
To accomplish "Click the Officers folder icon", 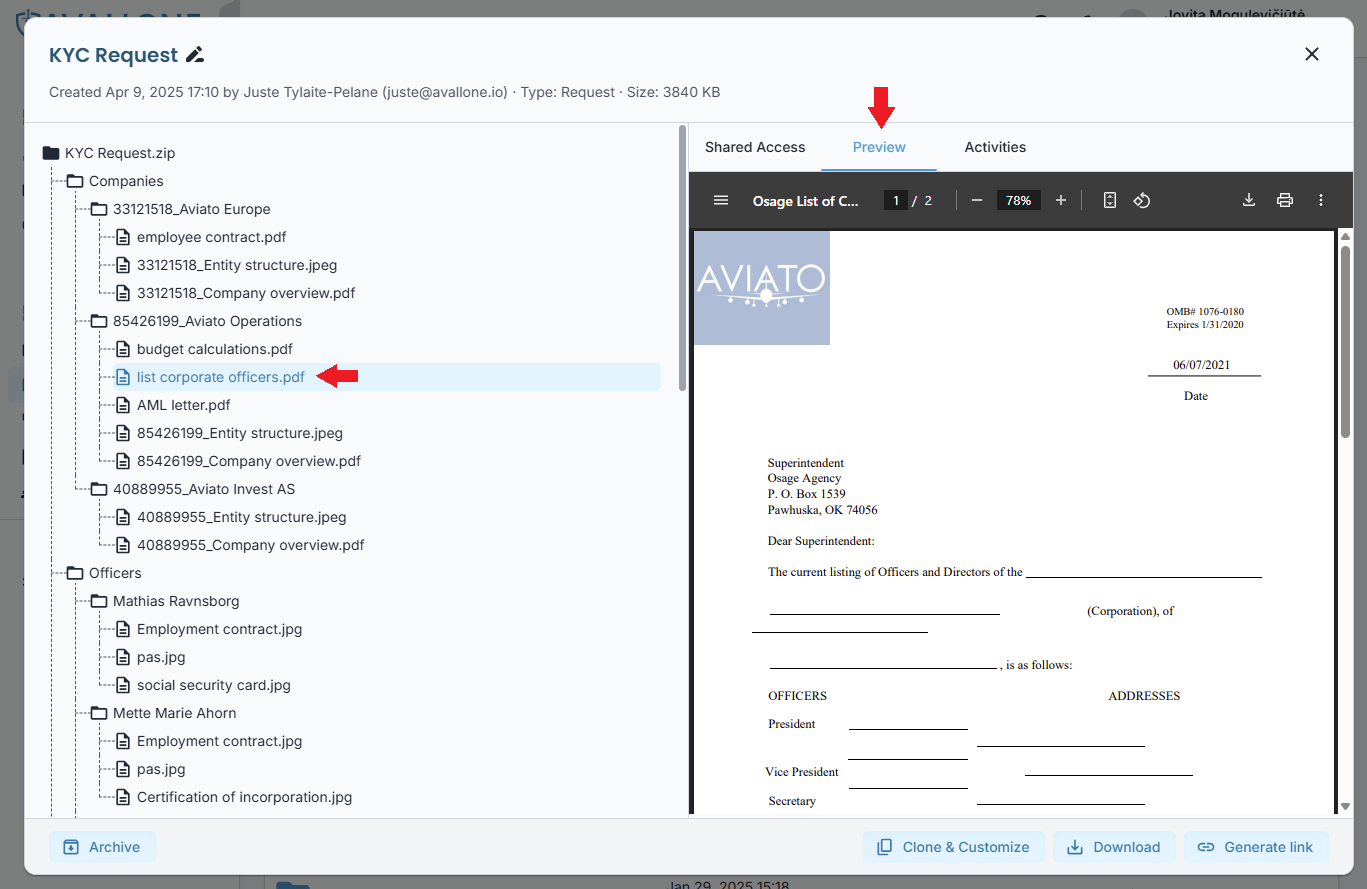I will [x=75, y=573].
